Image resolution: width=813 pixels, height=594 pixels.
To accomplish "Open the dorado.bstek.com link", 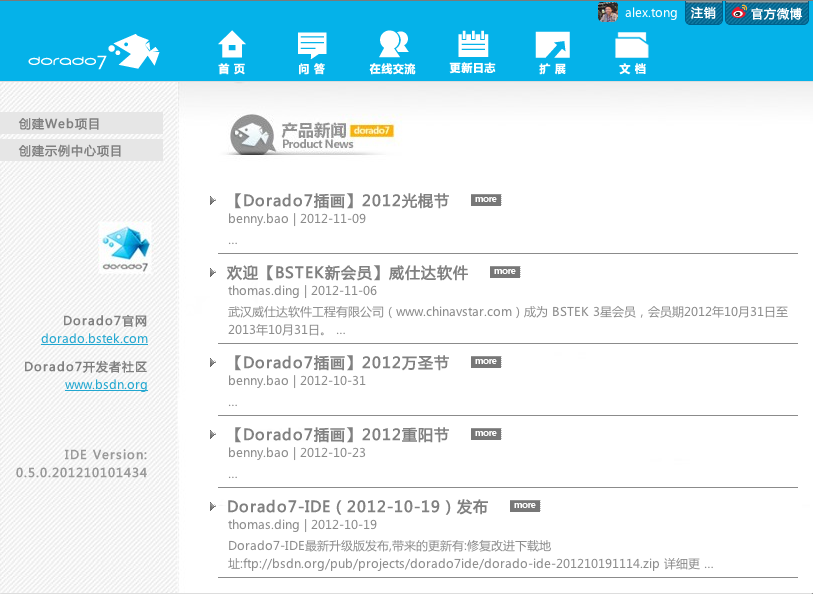I will point(94,339).
